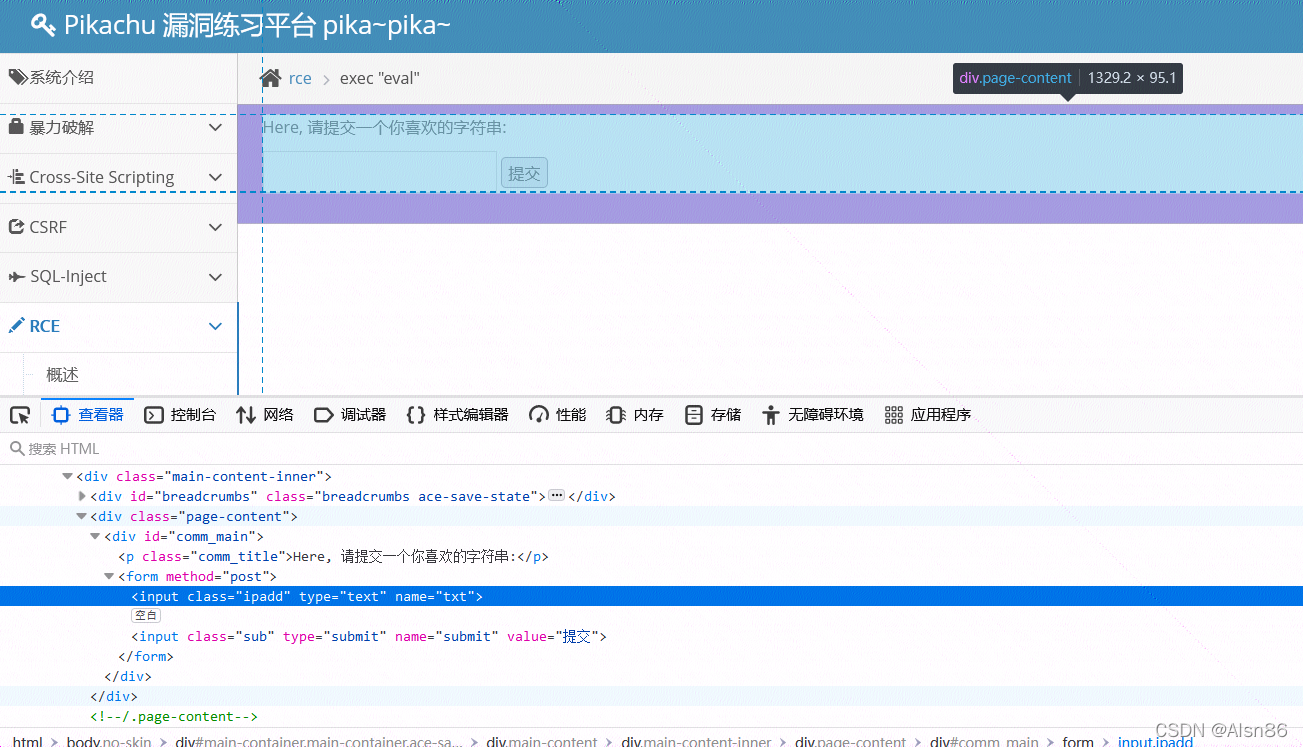Screen dimensions: 1303x747
Task: Collapse the main-content-inner div node
Action: tap(67, 477)
